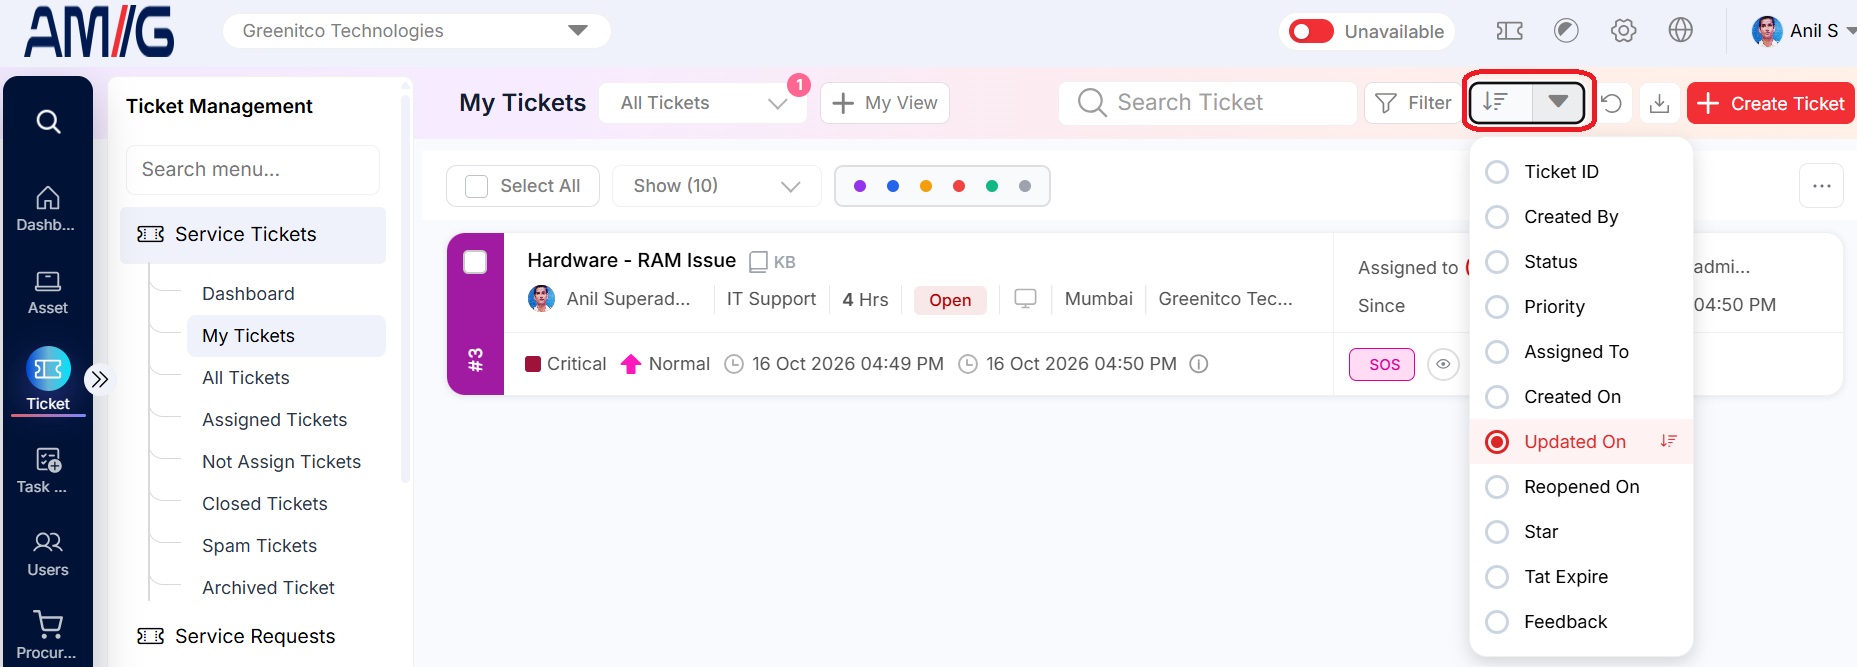Open Not Assign Tickets menu item
The image size is (1857, 667).
[x=281, y=462]
